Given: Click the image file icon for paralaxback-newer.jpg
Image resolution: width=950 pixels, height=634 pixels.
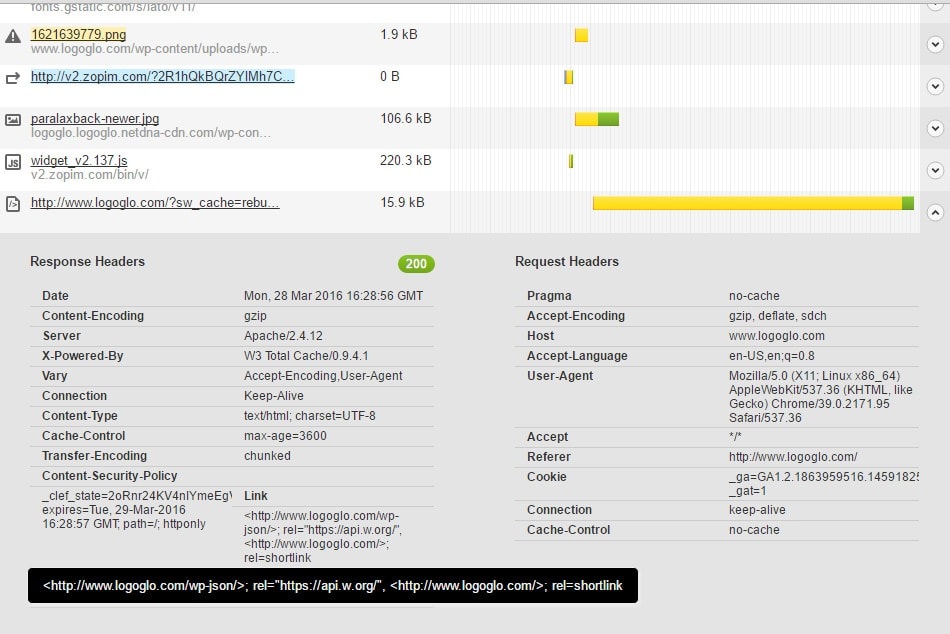Looking at the screenshot, I should click(x=13, y=120).
